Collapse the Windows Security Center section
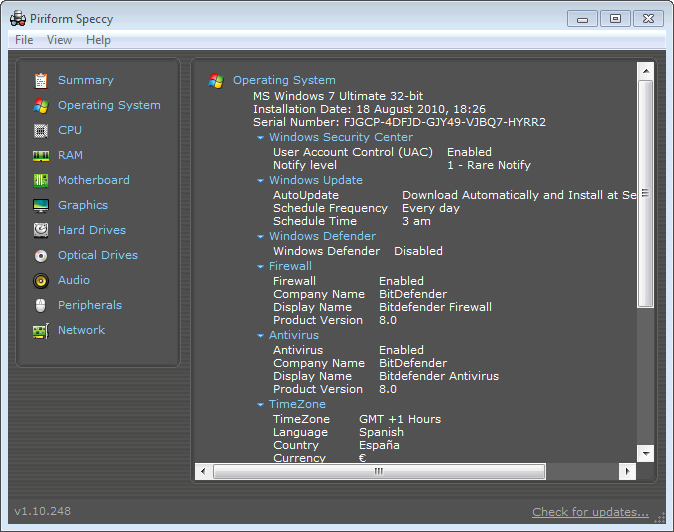This screenshot has height=532, width=674. click(x=260, y=138)
